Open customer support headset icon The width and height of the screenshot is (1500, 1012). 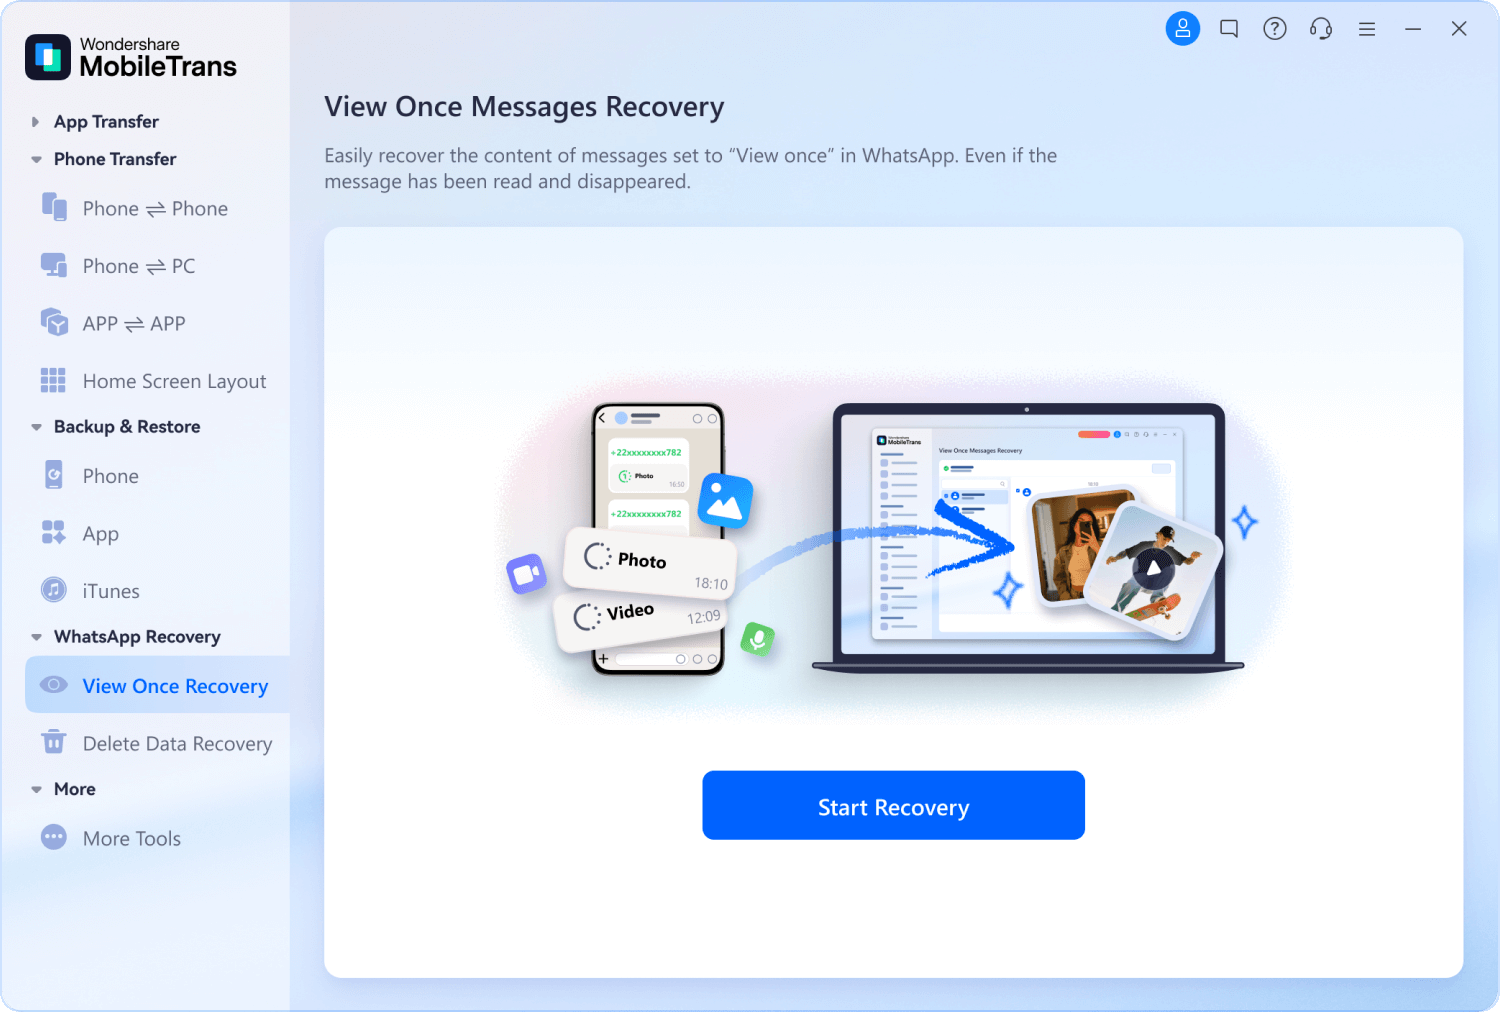[x=1321, y=29]
